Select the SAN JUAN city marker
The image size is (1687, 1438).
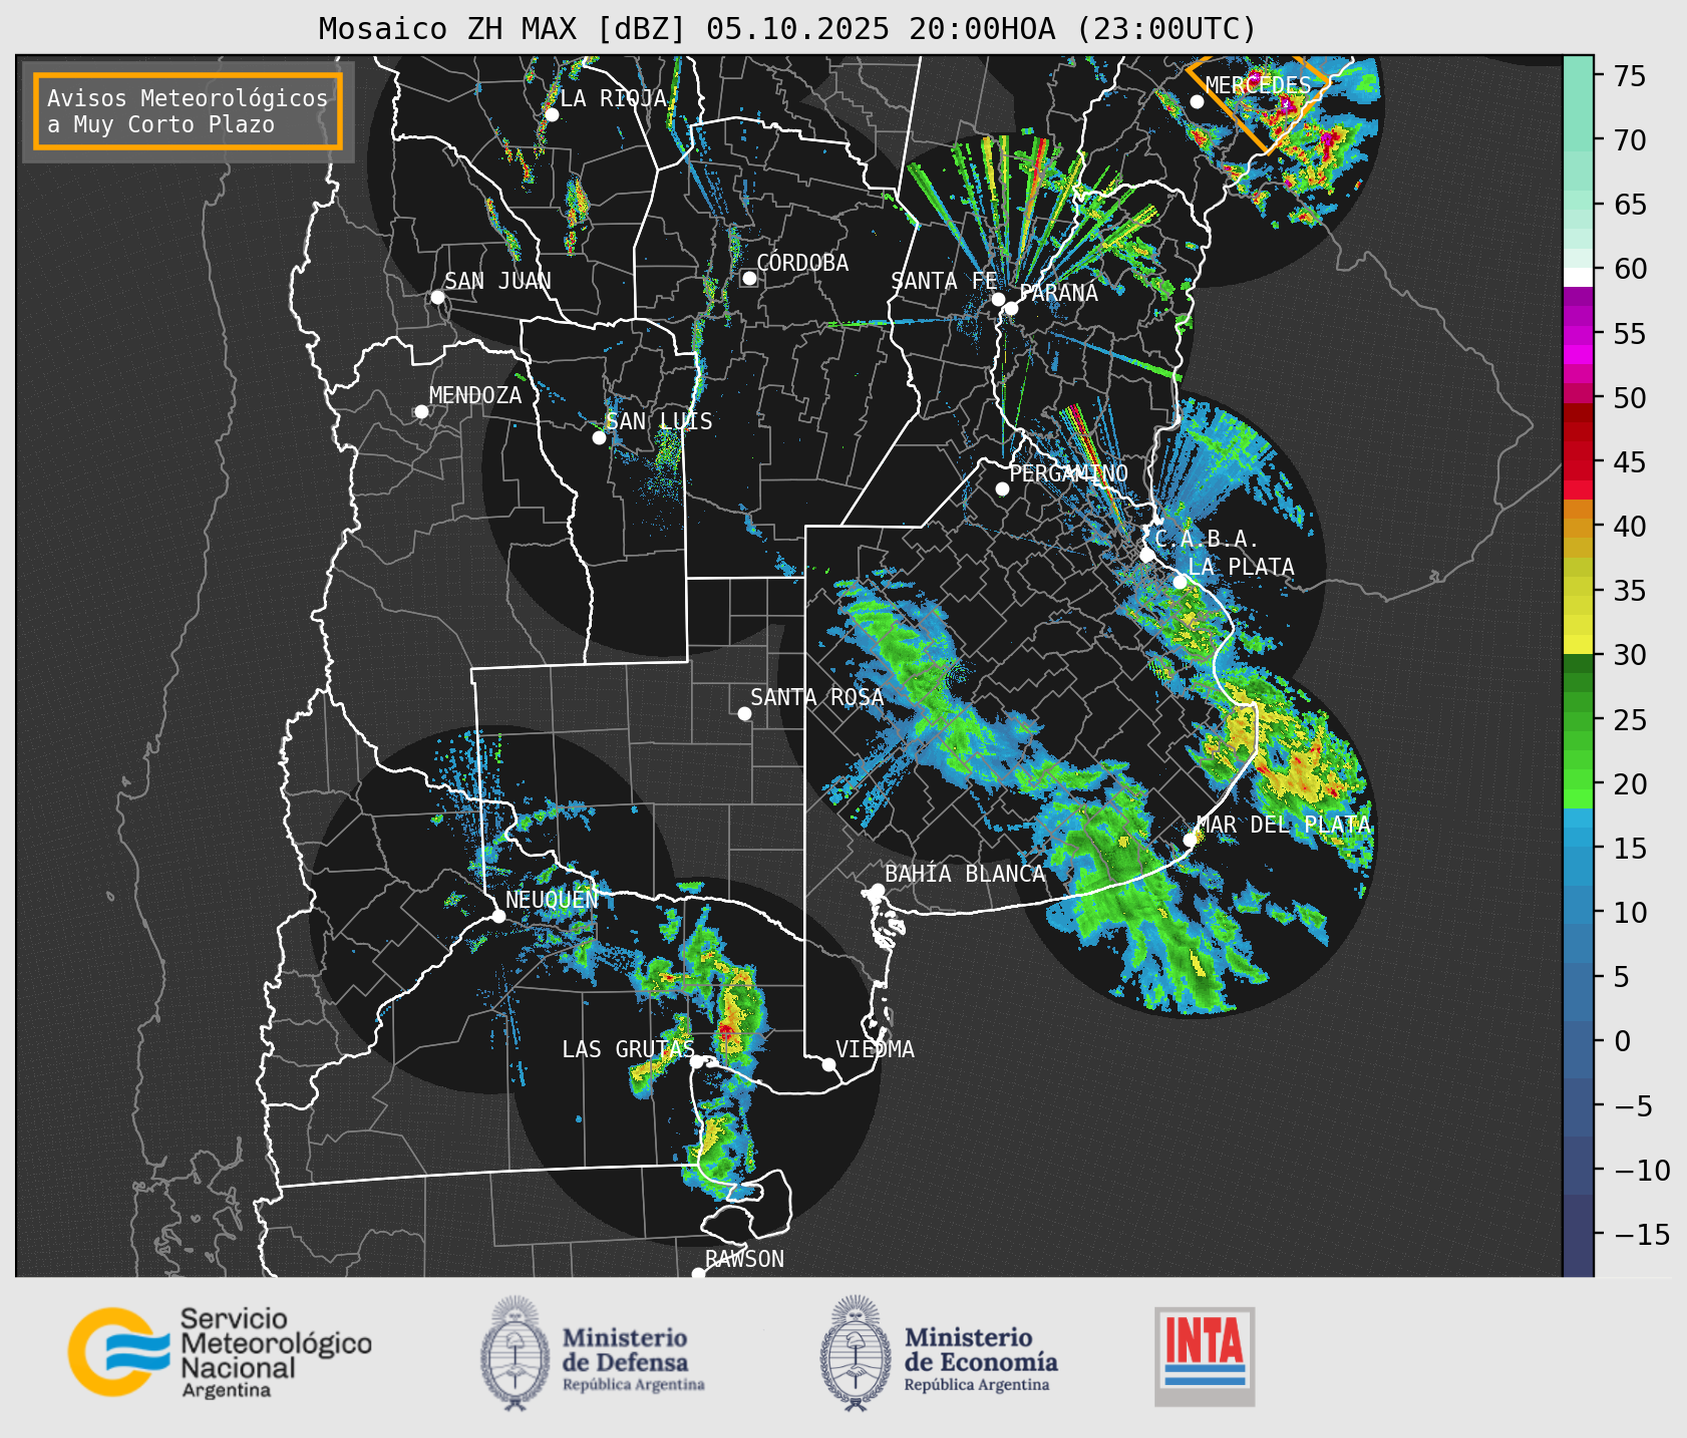(437, 297)
